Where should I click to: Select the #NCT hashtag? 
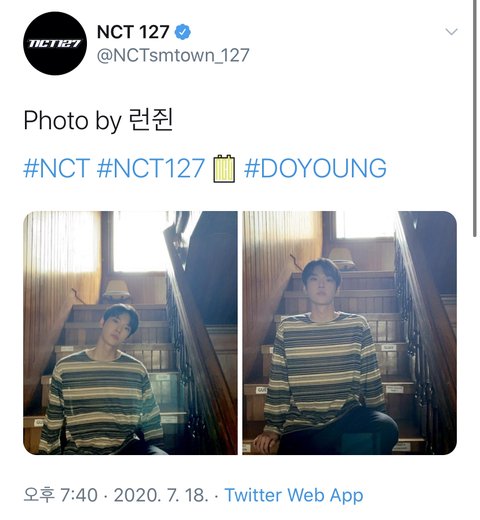[x=57, y=168]
